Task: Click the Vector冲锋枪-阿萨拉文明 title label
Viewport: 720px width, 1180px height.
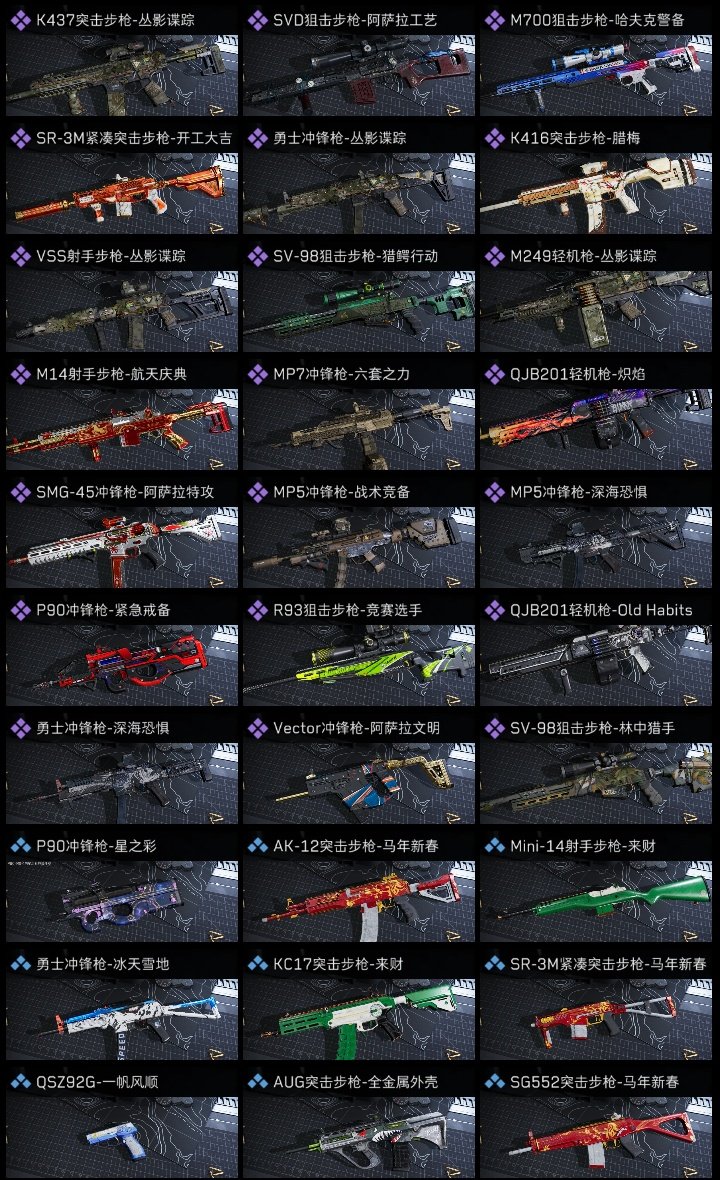Action: [357, 728]
